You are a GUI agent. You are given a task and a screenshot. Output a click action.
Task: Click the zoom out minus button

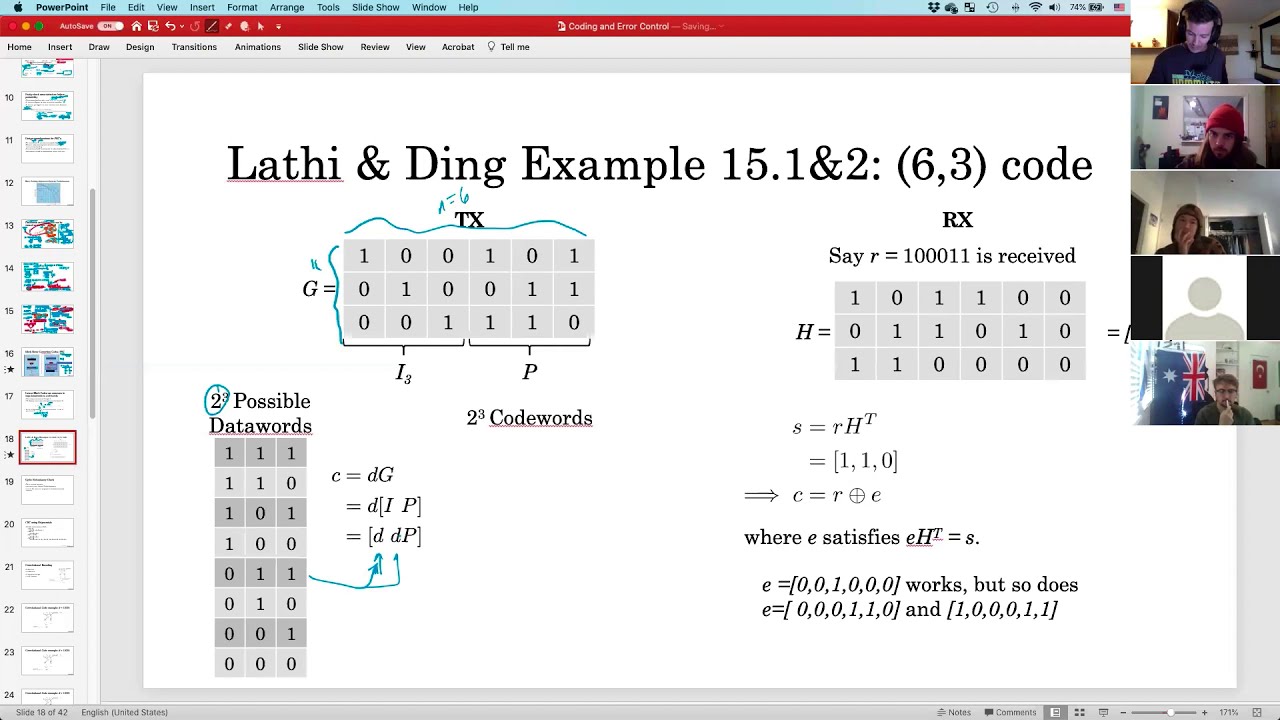click(x=1125, y=712)
